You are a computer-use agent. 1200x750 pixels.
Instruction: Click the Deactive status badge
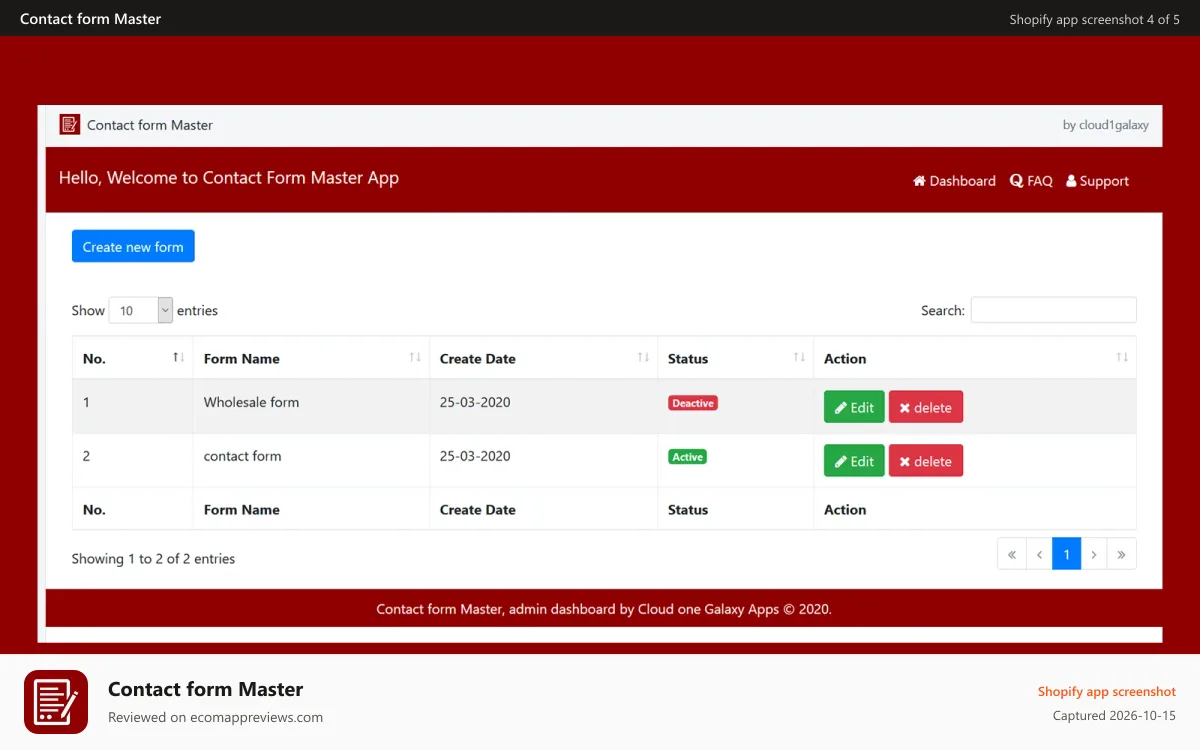pos(693,403)
